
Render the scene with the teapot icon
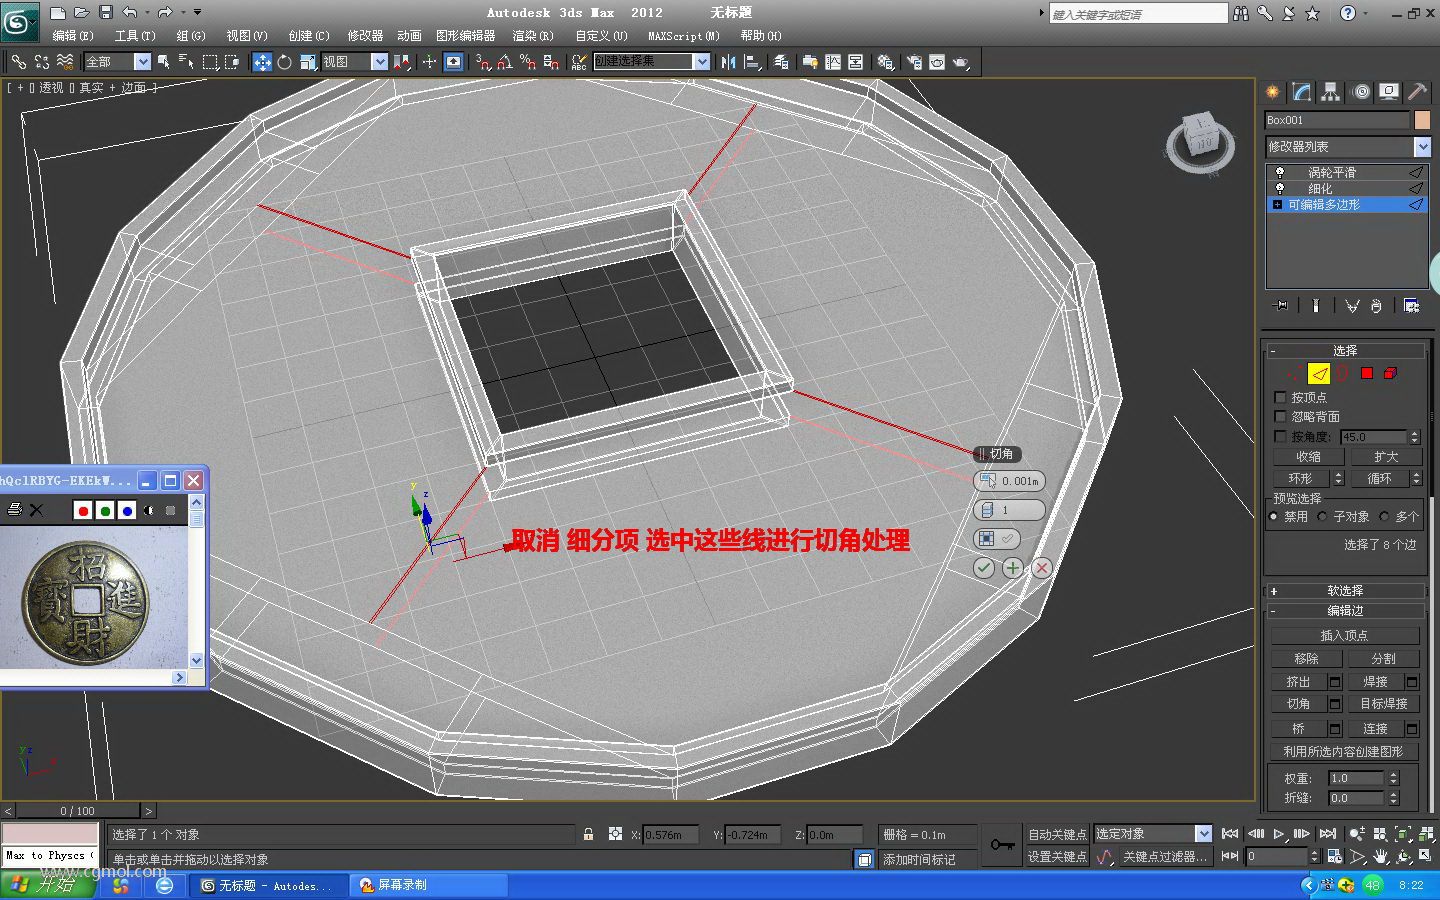coord(961,62)
